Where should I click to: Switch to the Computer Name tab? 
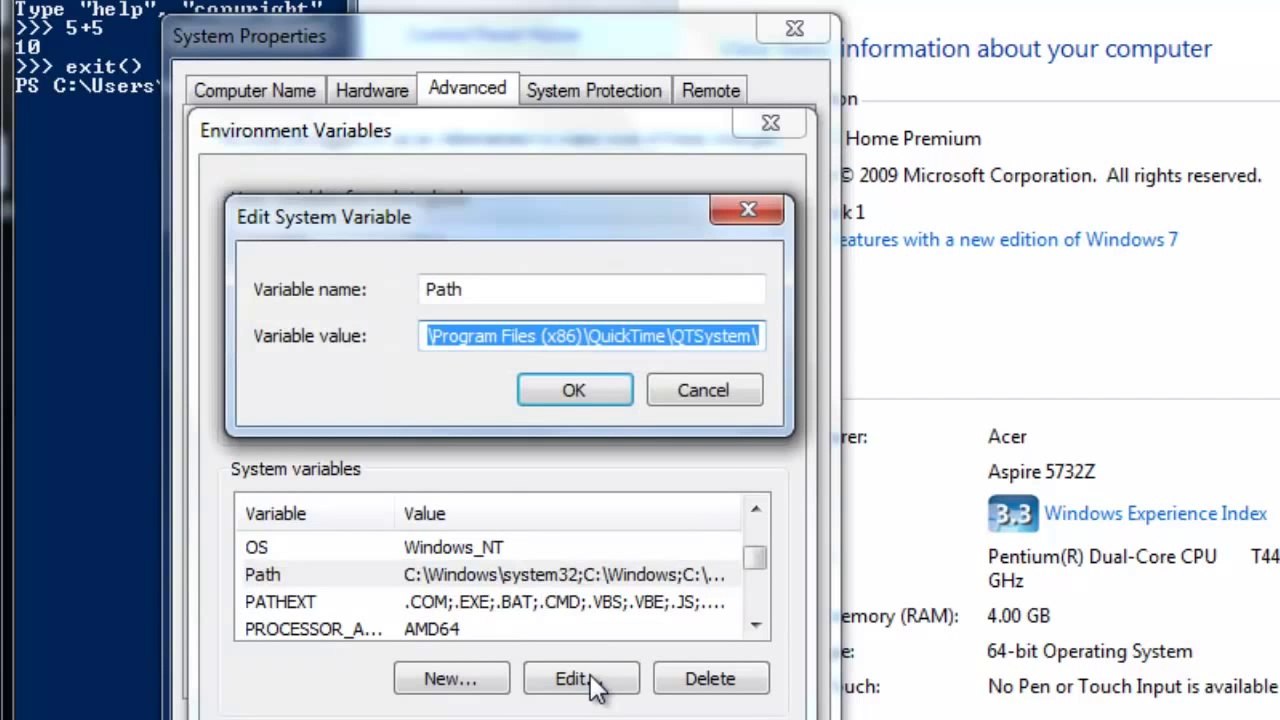tap(255, 90)
